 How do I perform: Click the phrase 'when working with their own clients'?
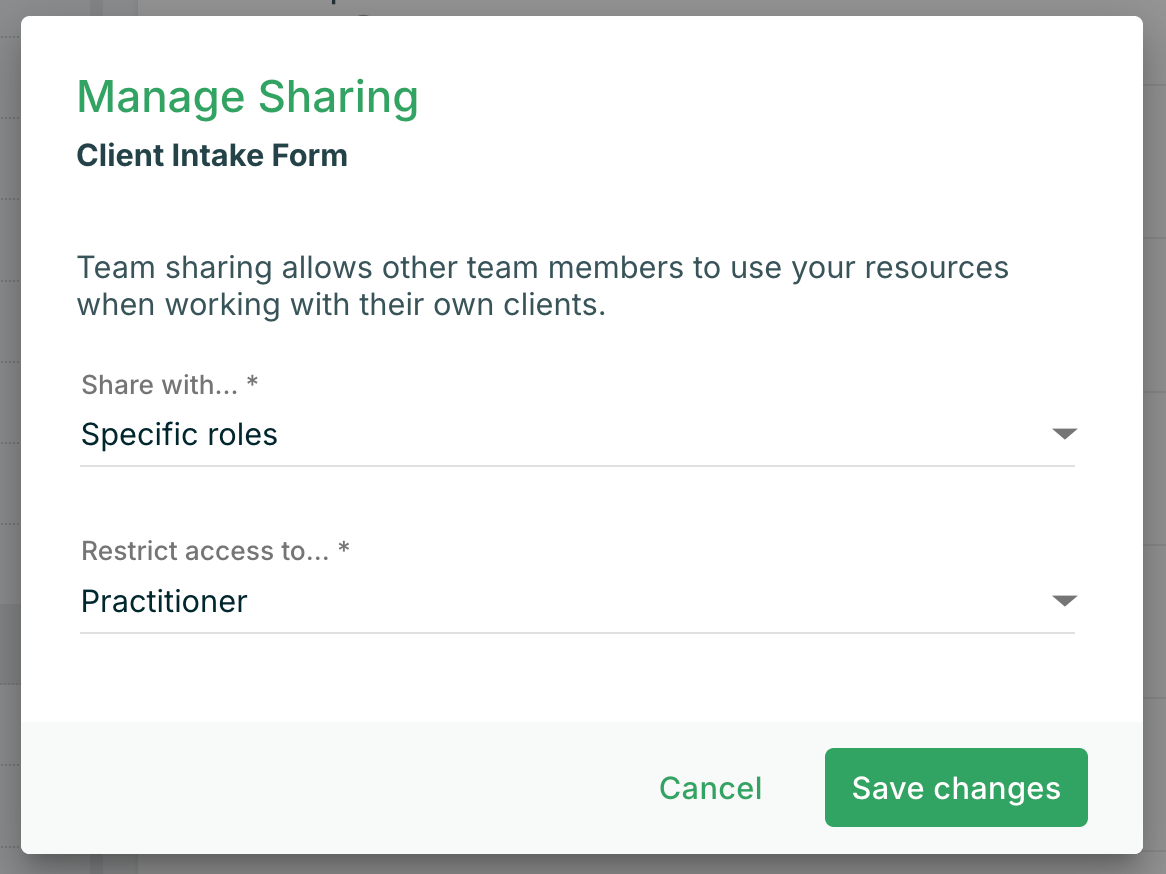click(x=340, y=305)
